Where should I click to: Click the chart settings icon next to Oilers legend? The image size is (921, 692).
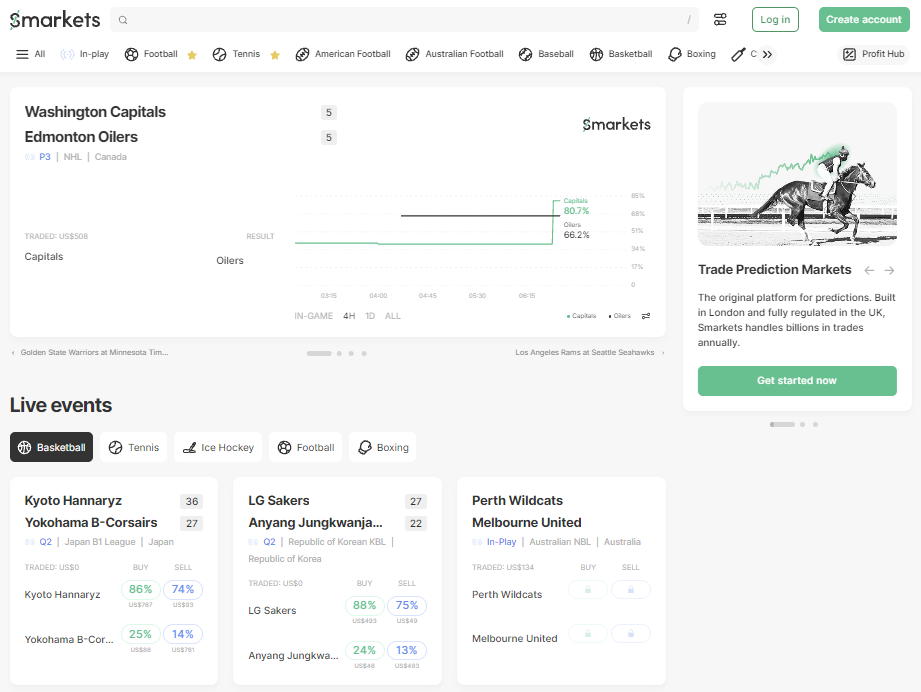pos(645,315)
